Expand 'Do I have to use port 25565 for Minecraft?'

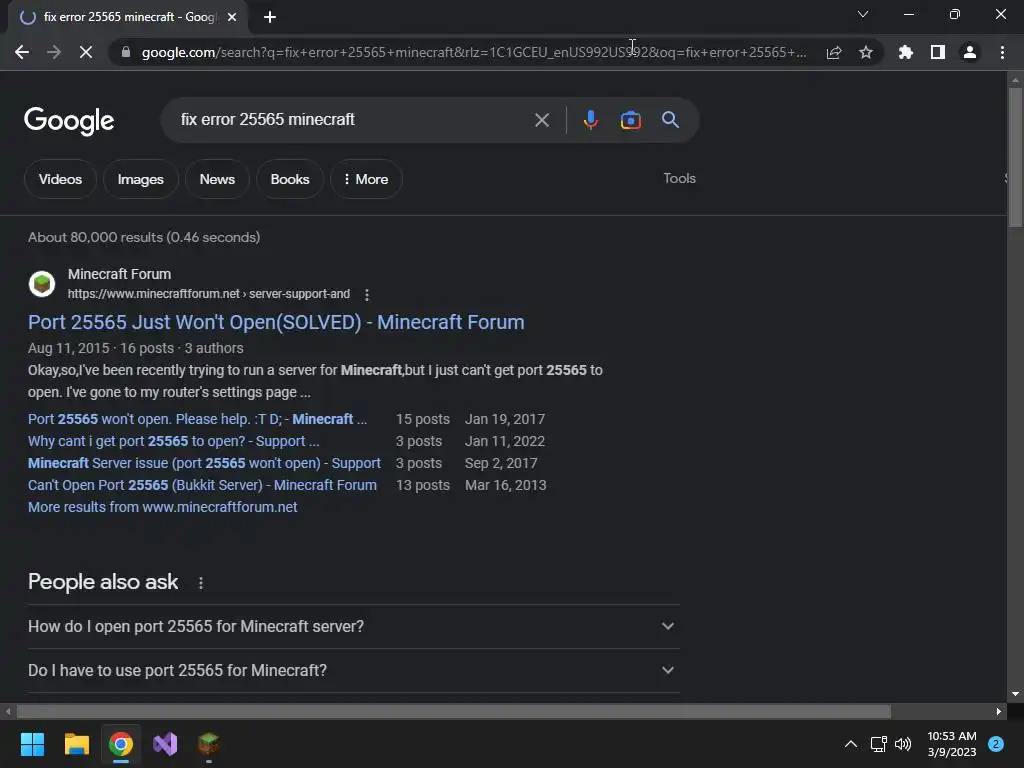[x=353, y=670]
